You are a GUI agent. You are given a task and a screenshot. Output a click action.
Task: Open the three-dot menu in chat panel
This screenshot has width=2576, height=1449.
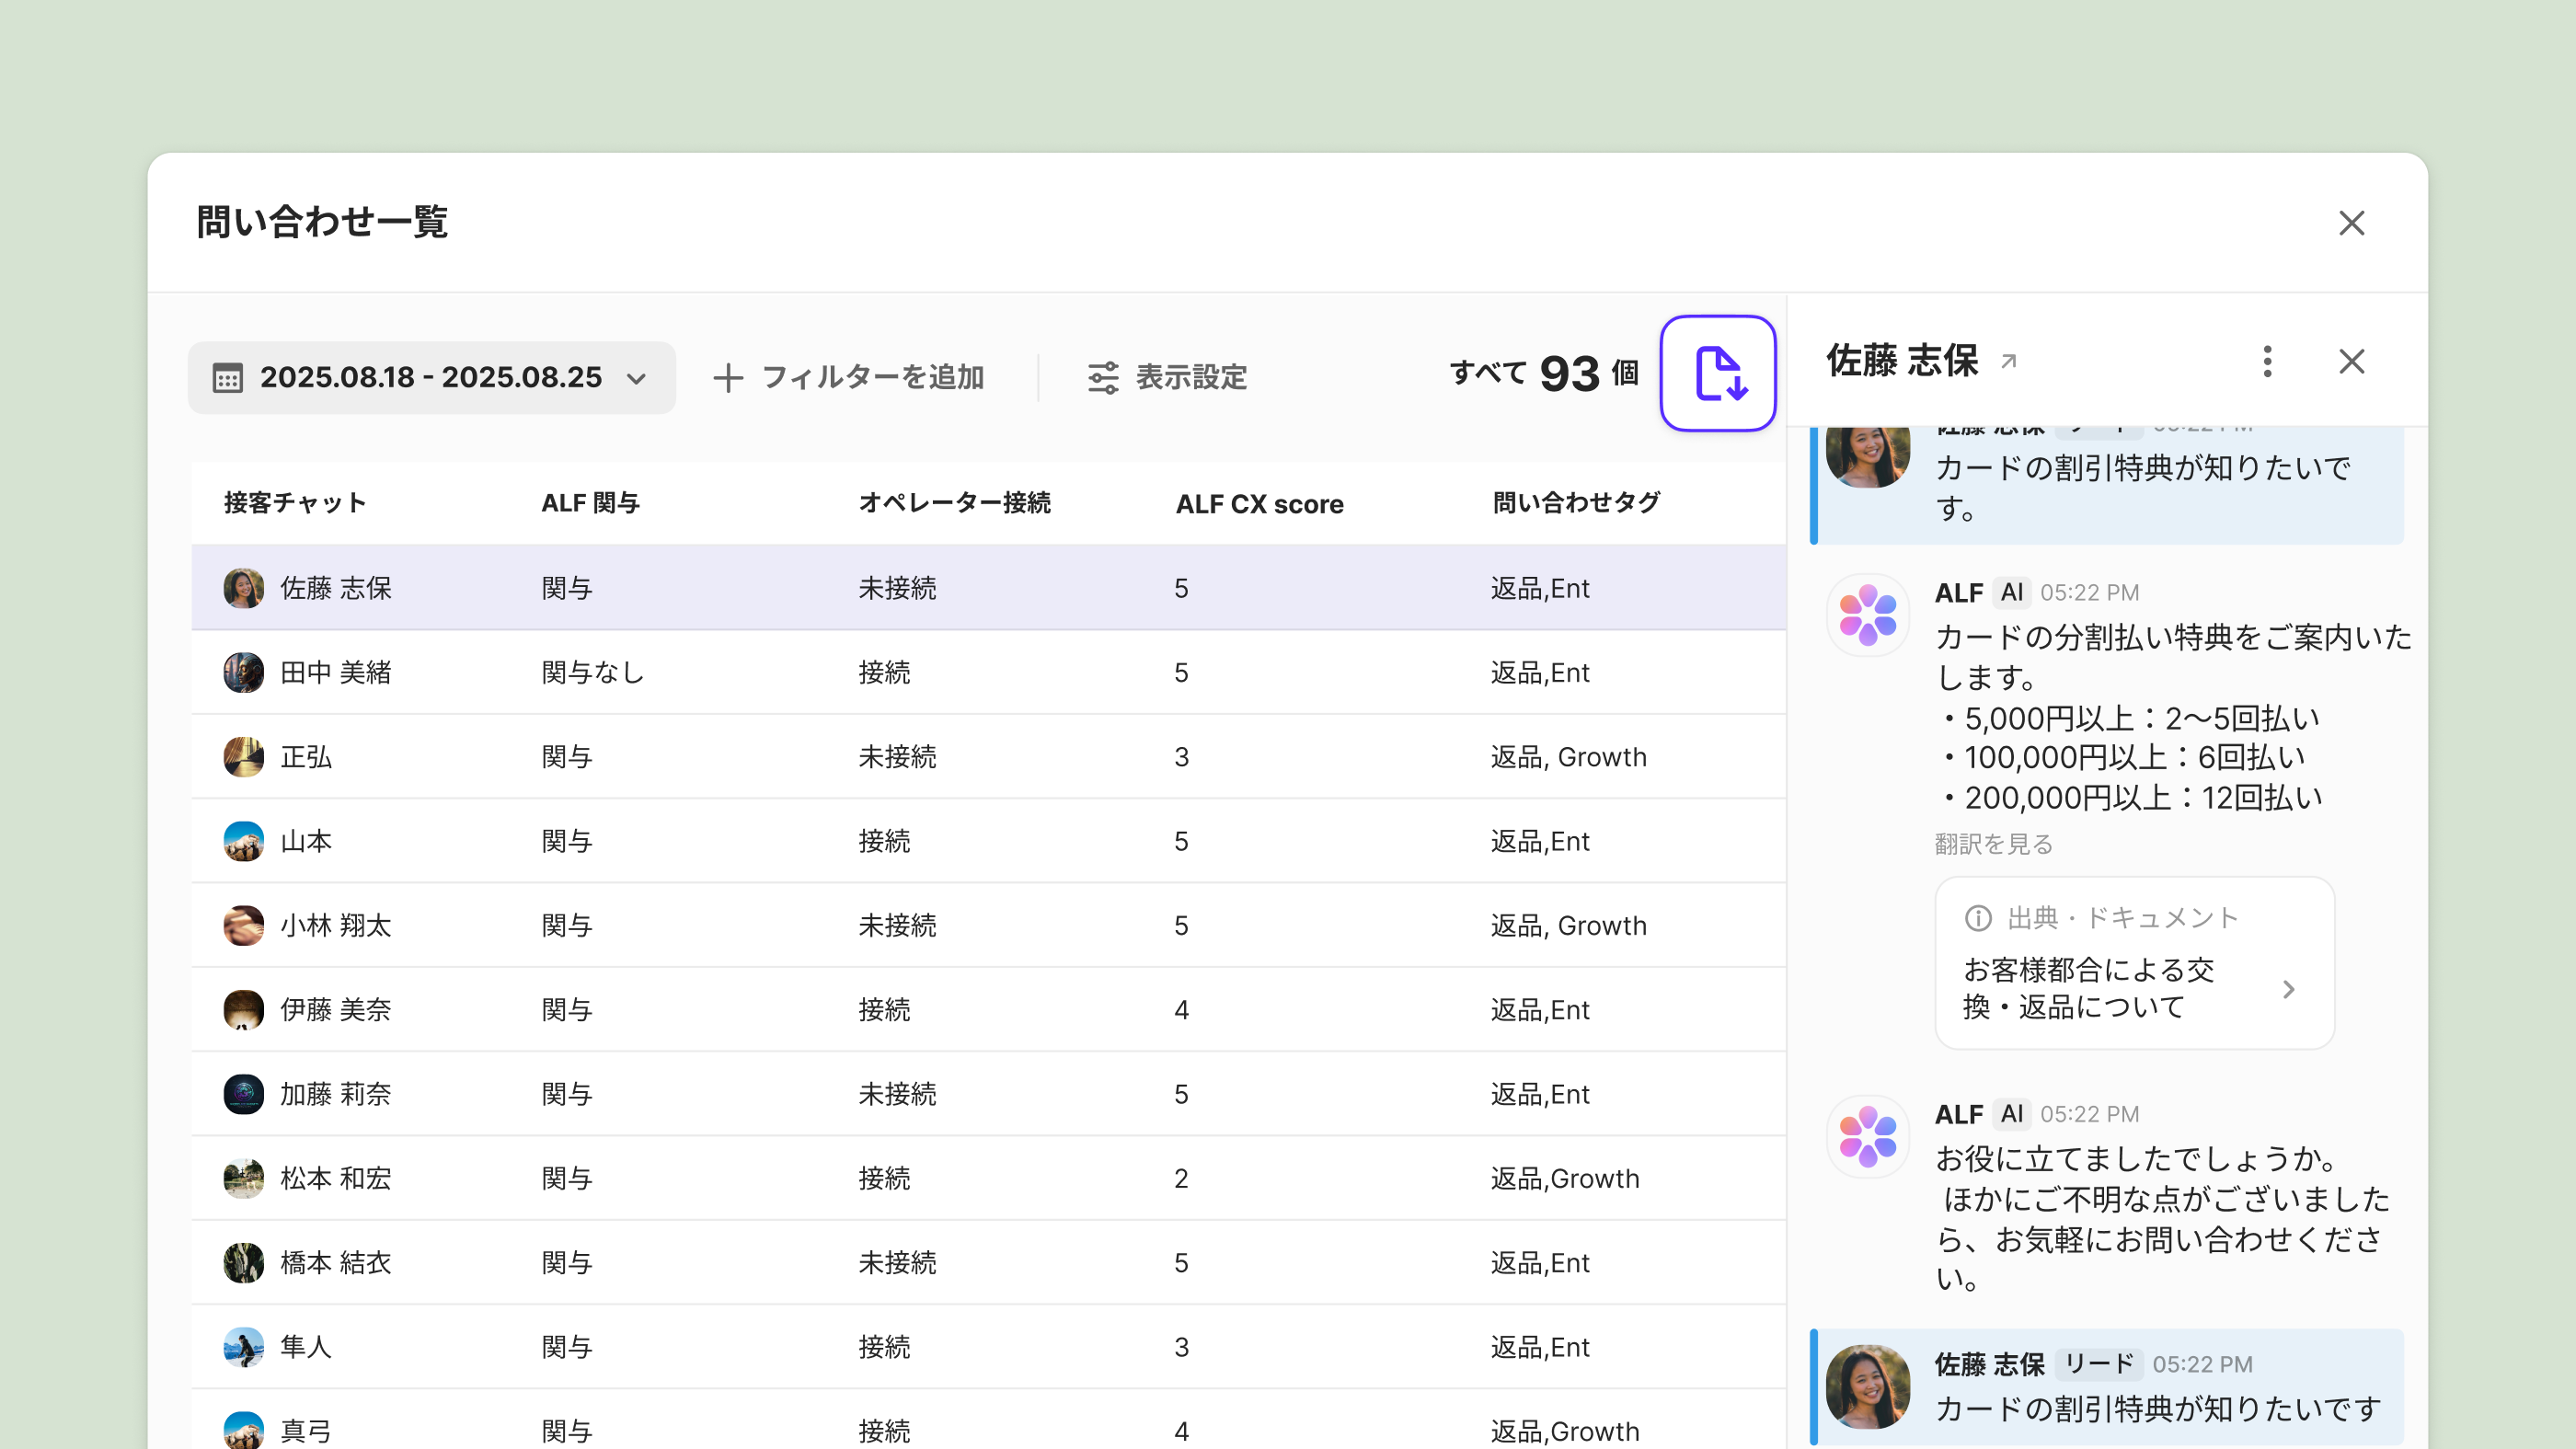point(2267,361)
